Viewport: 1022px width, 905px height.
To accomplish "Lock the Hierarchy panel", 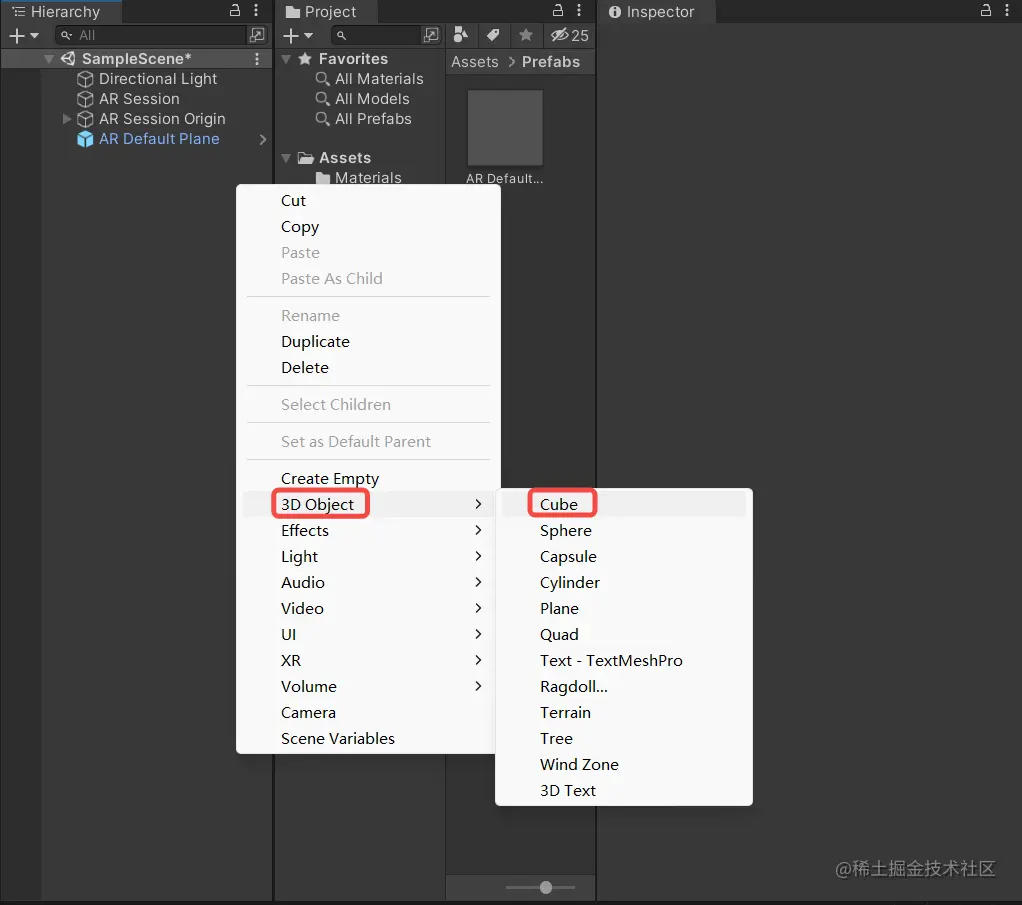I will point(235,10).
